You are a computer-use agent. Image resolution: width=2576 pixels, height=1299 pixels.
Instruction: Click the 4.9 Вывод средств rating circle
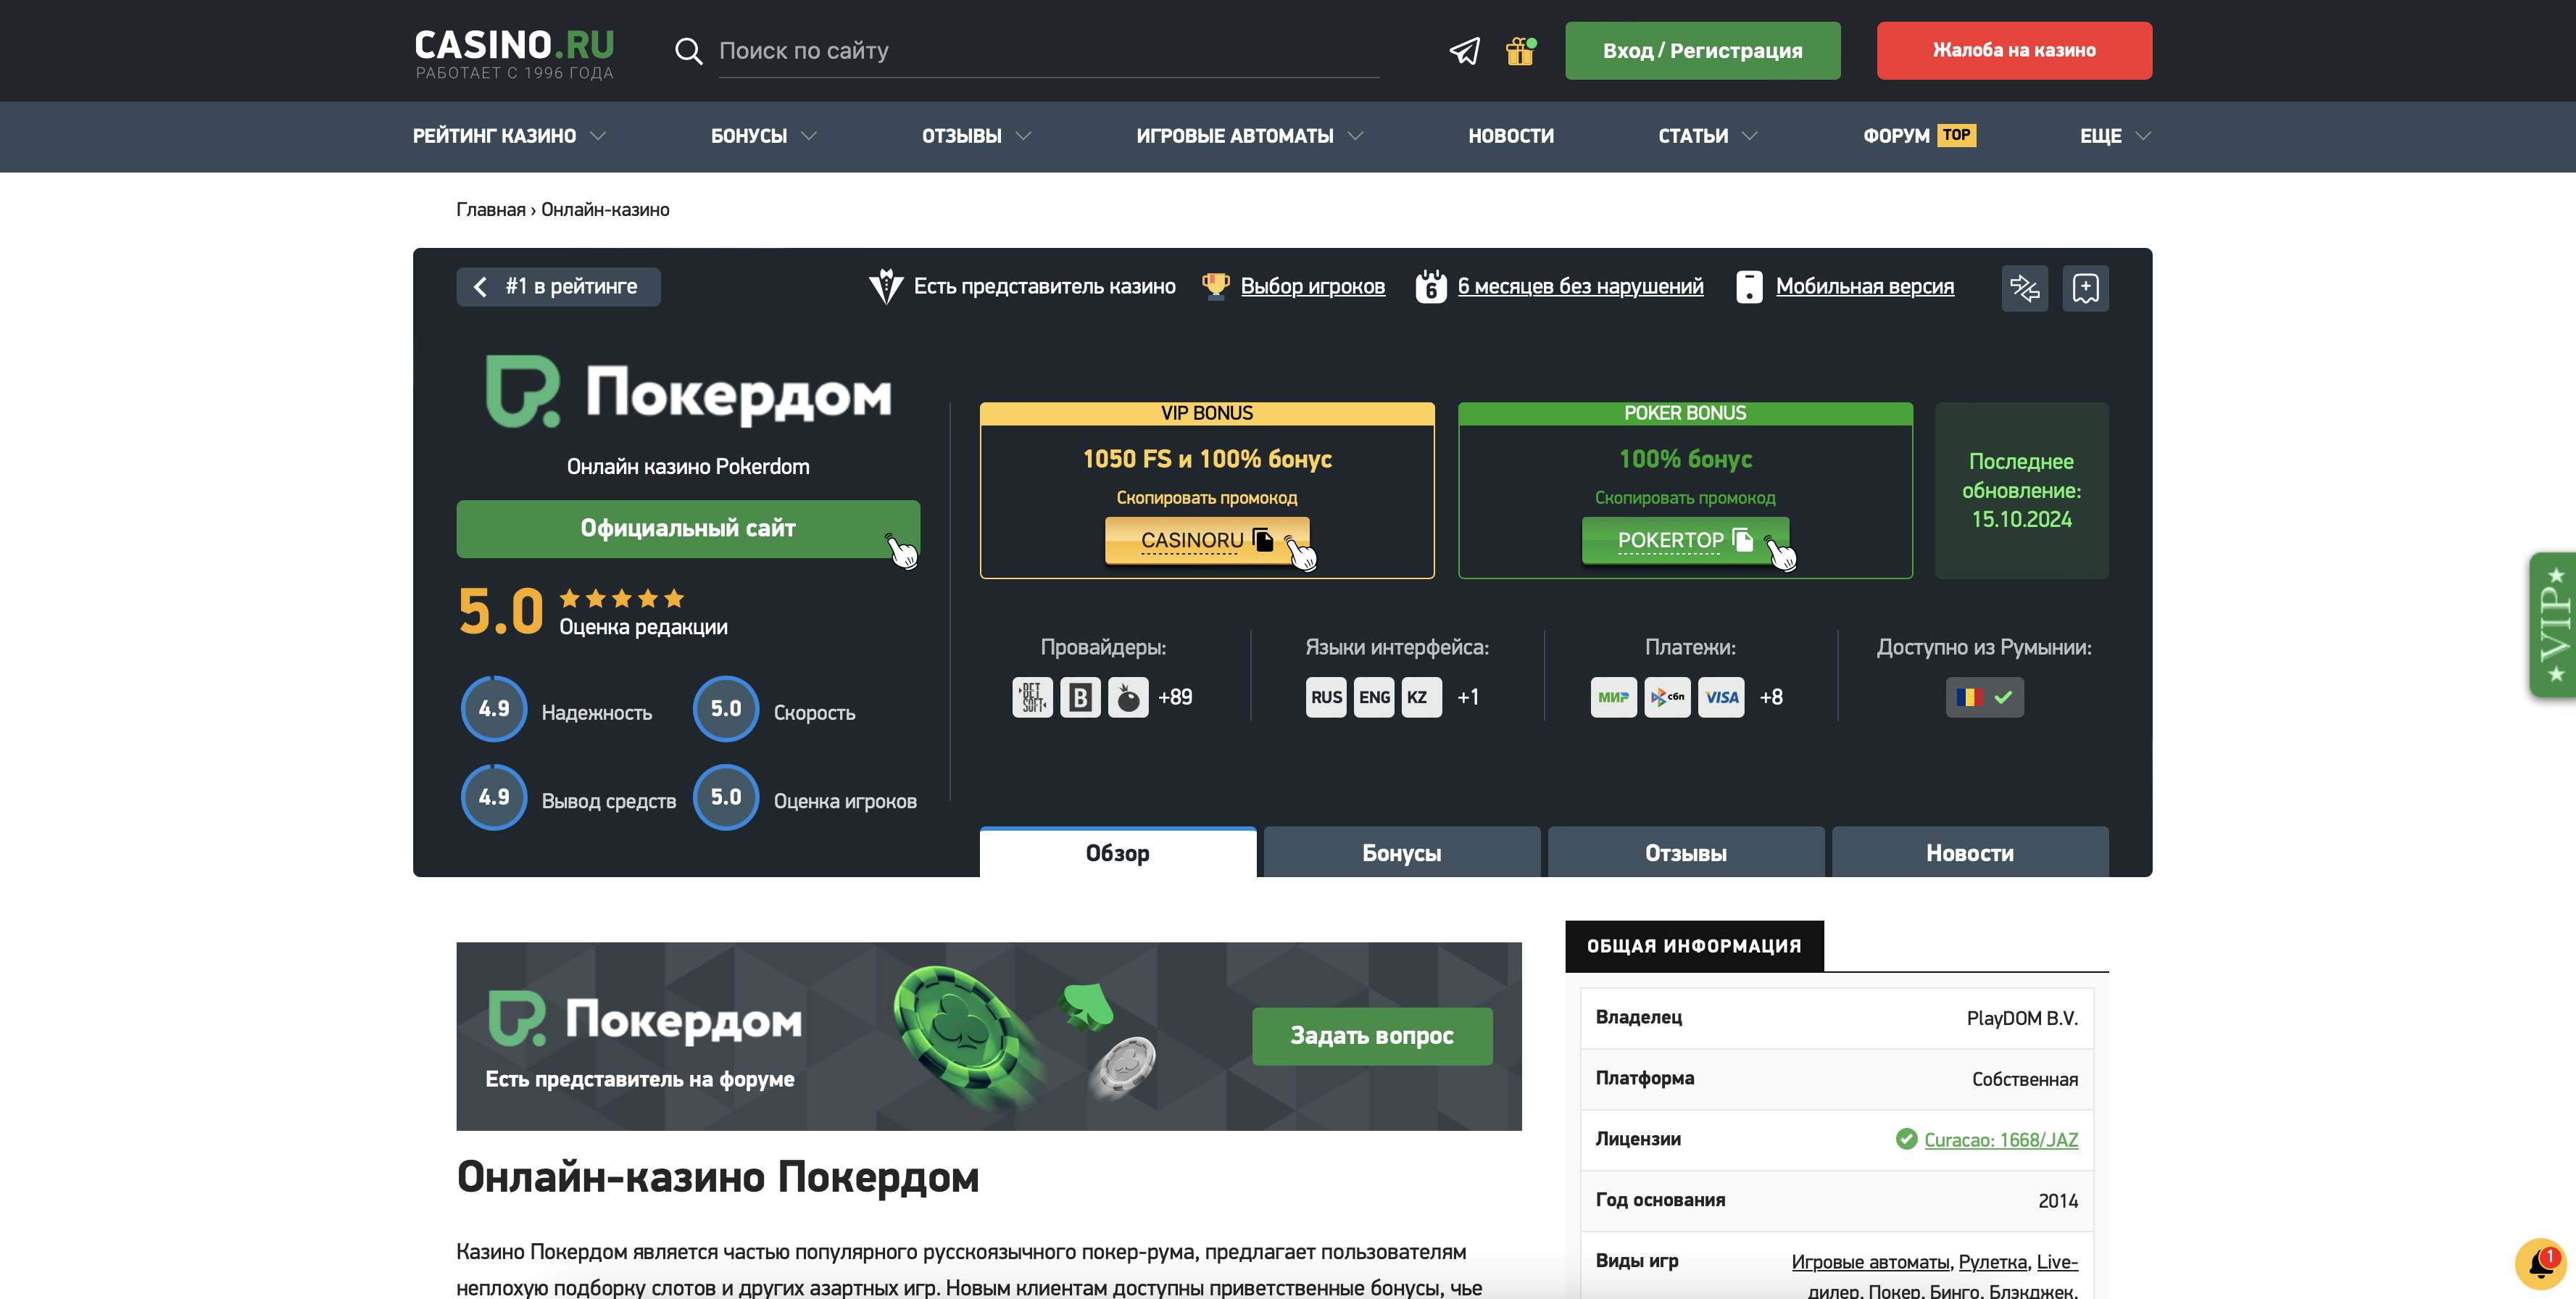coord(493,797)
